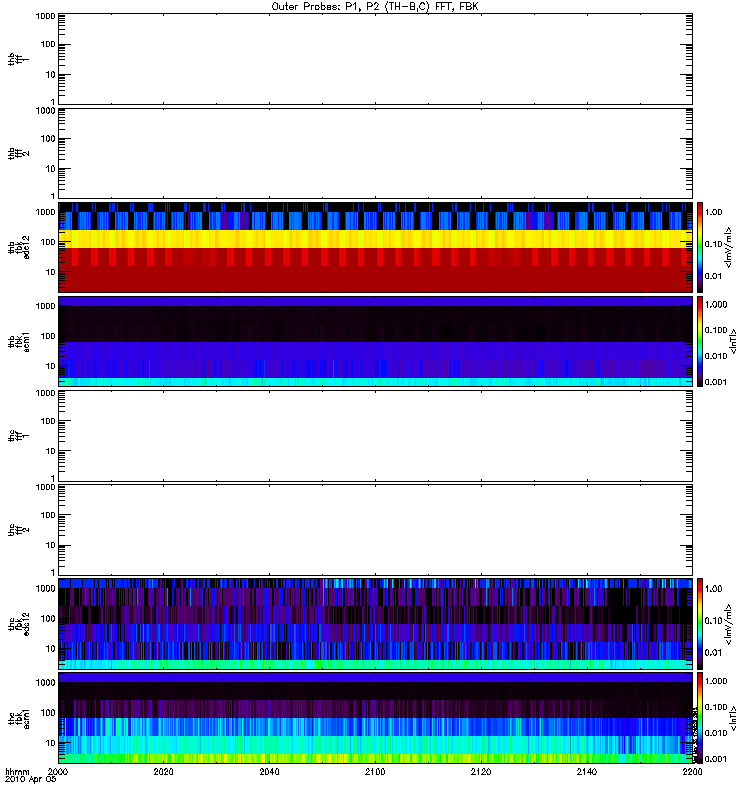Click the "hhmm" axis unit label

pos(17,771)
